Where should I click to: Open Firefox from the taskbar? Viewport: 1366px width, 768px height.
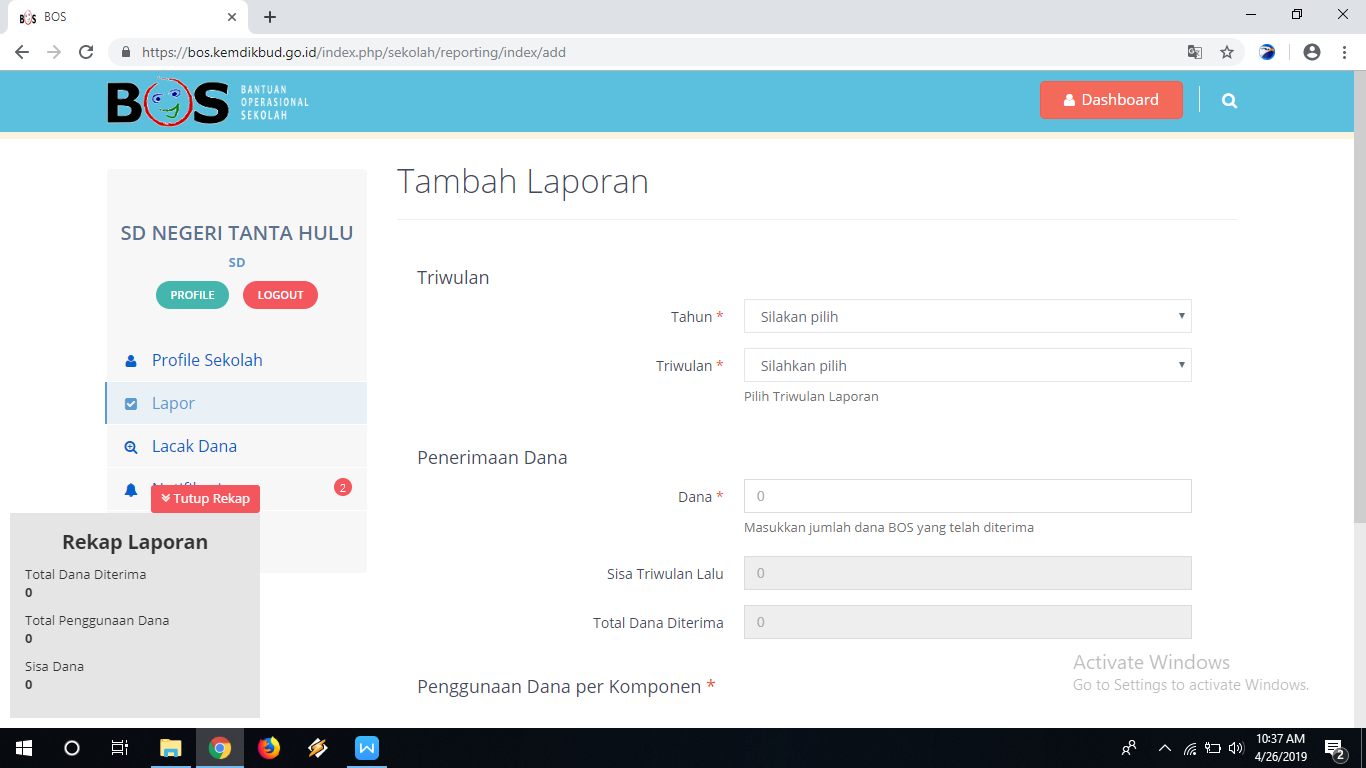tap(269, 747)
